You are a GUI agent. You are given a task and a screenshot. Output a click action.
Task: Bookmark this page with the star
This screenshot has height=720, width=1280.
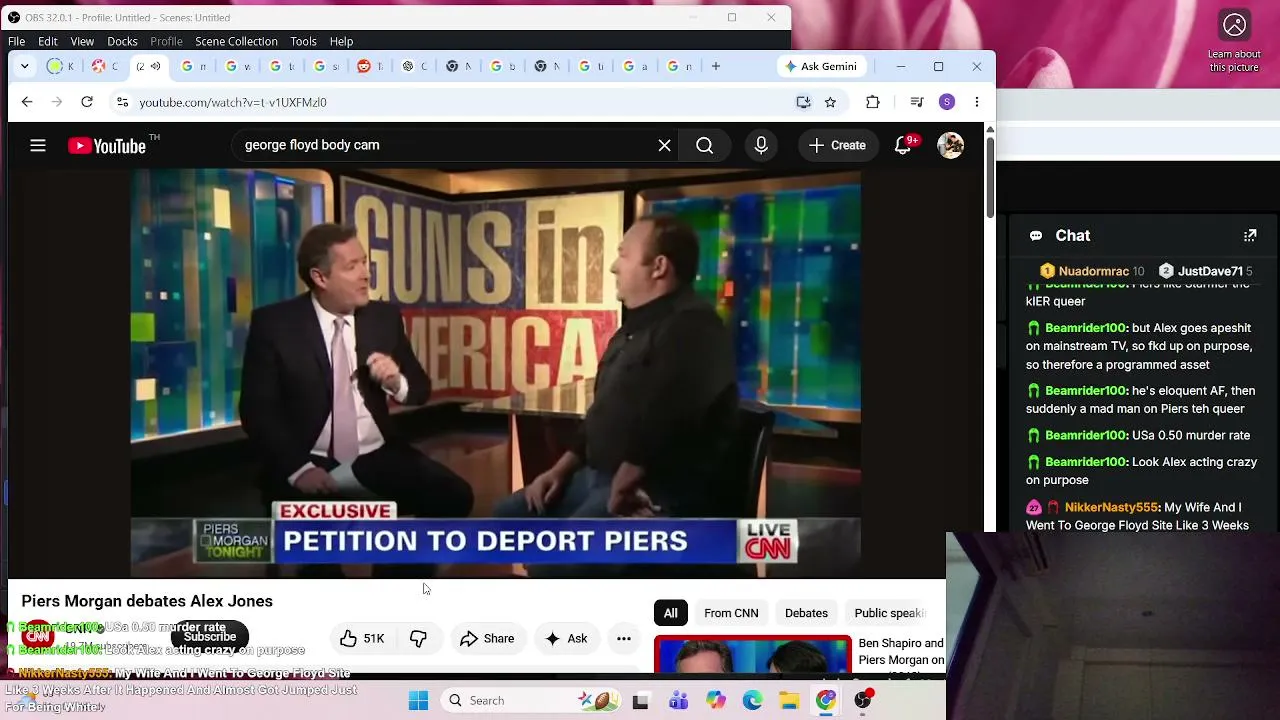point(830,102)
